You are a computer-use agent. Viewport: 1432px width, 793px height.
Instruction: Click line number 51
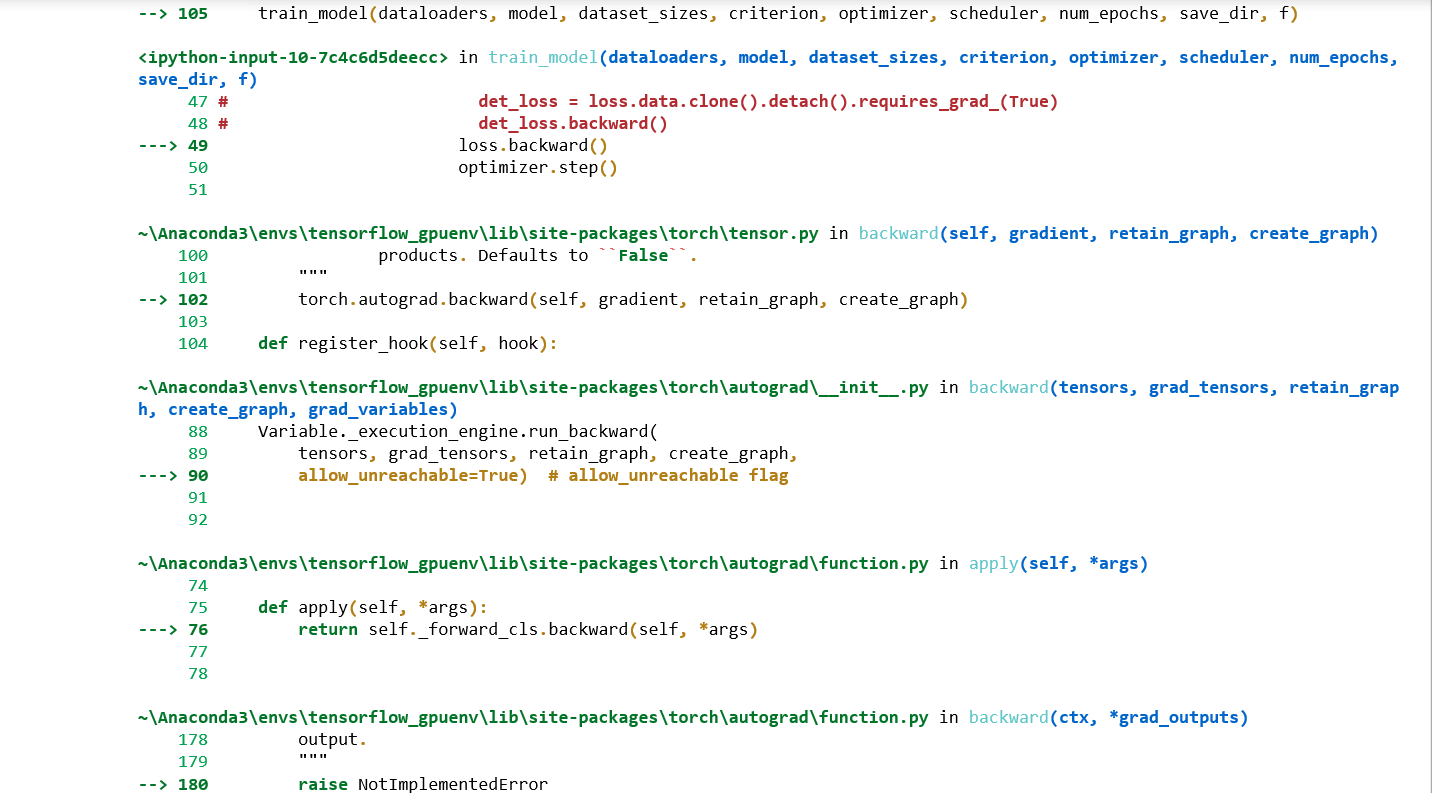point(198,189)
